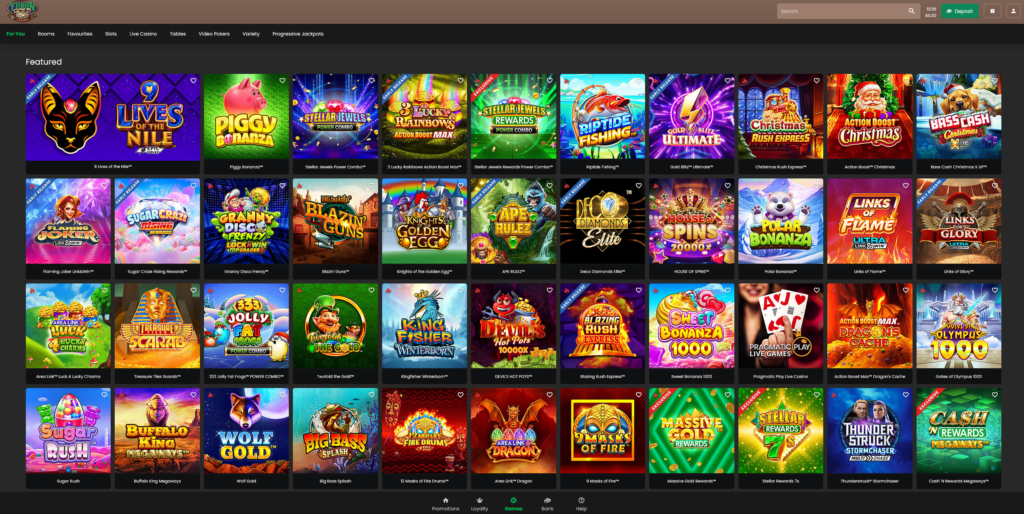Screen dimensions: 1024x514
Task: Favourite Gold Blitz Ultimate with heart icon
Action: click(x=728, y=81)
